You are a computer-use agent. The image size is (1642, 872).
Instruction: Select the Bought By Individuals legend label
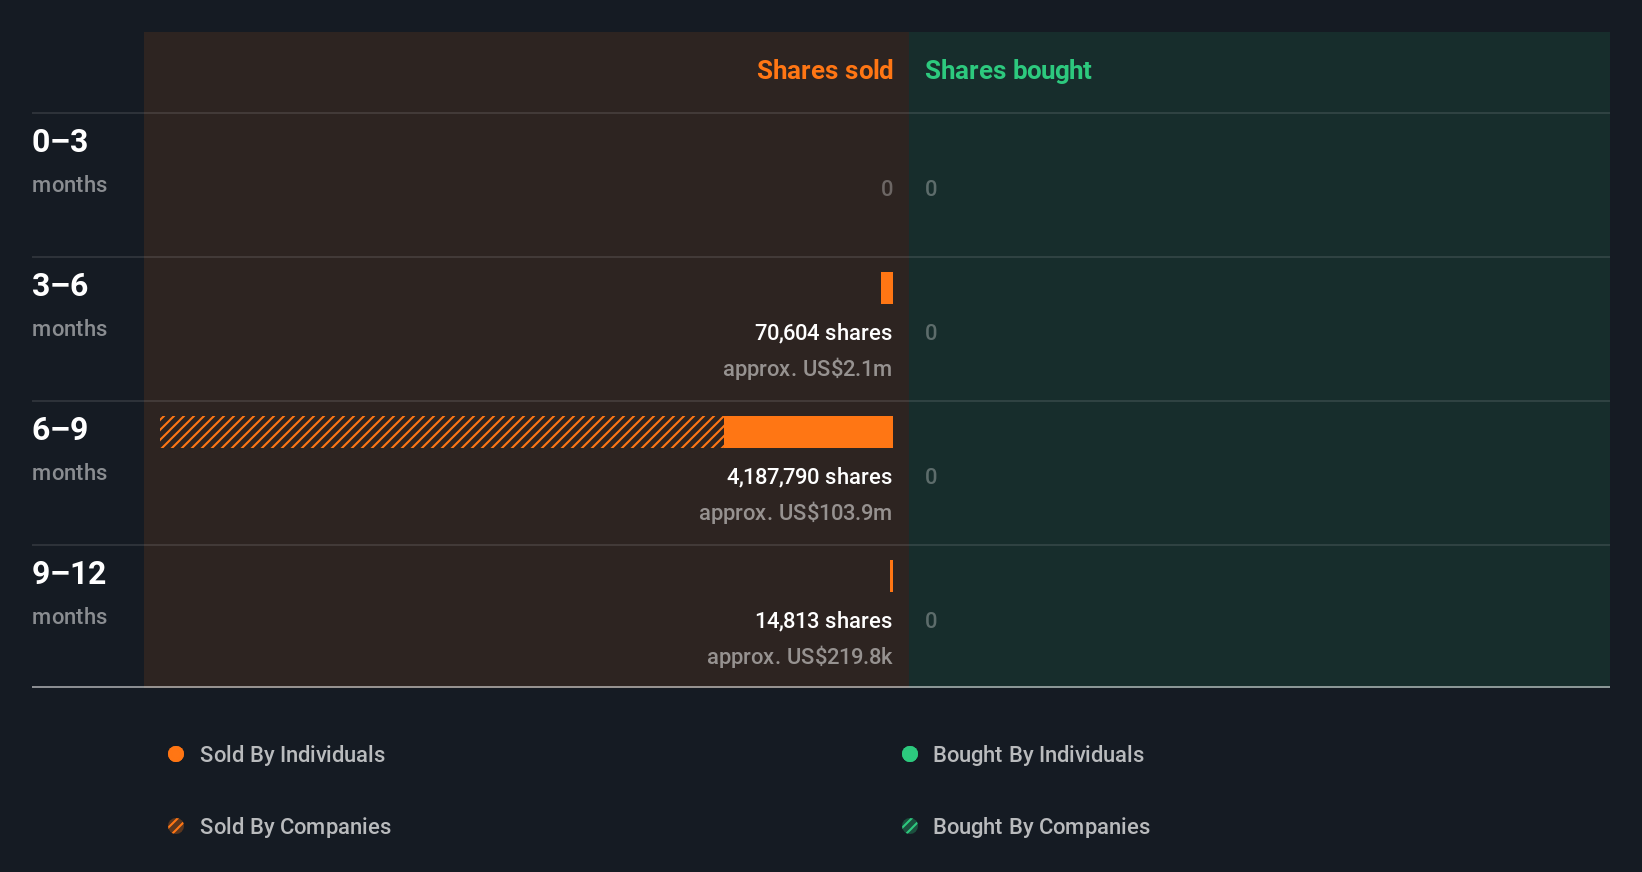[1038, 754]
